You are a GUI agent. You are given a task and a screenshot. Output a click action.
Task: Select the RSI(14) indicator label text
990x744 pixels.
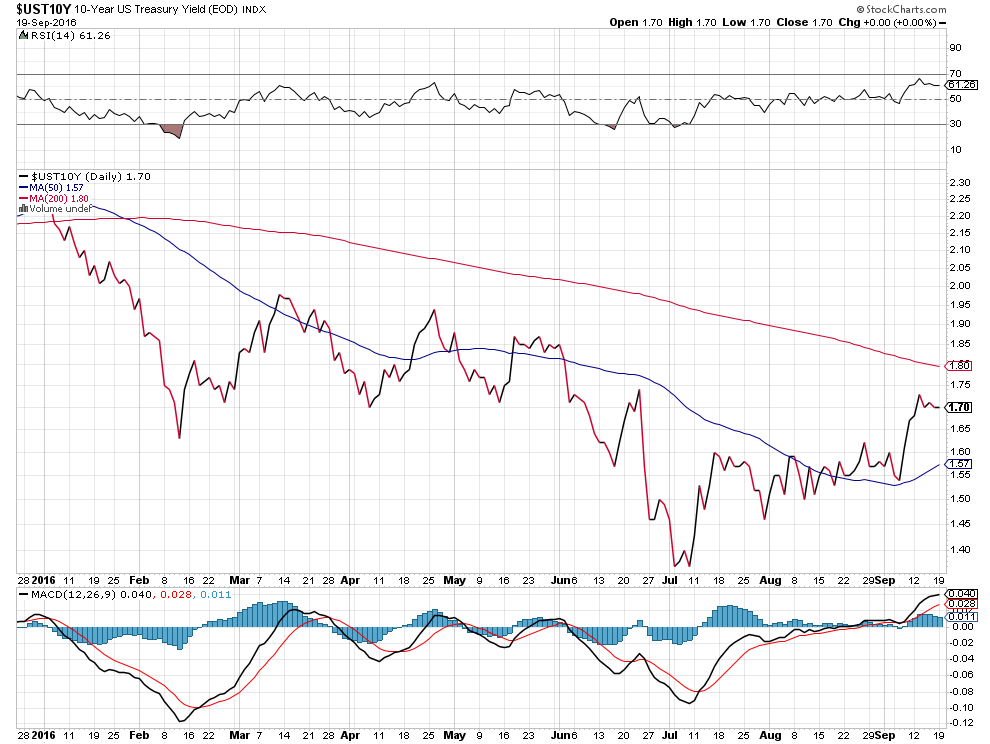(48, 35)
